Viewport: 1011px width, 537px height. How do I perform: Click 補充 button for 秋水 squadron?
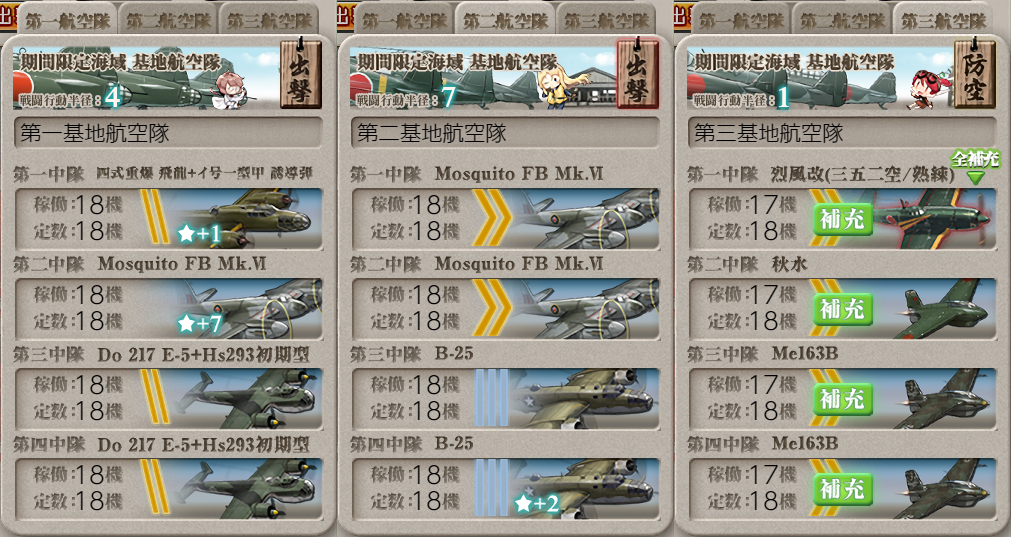pos(842,309)
